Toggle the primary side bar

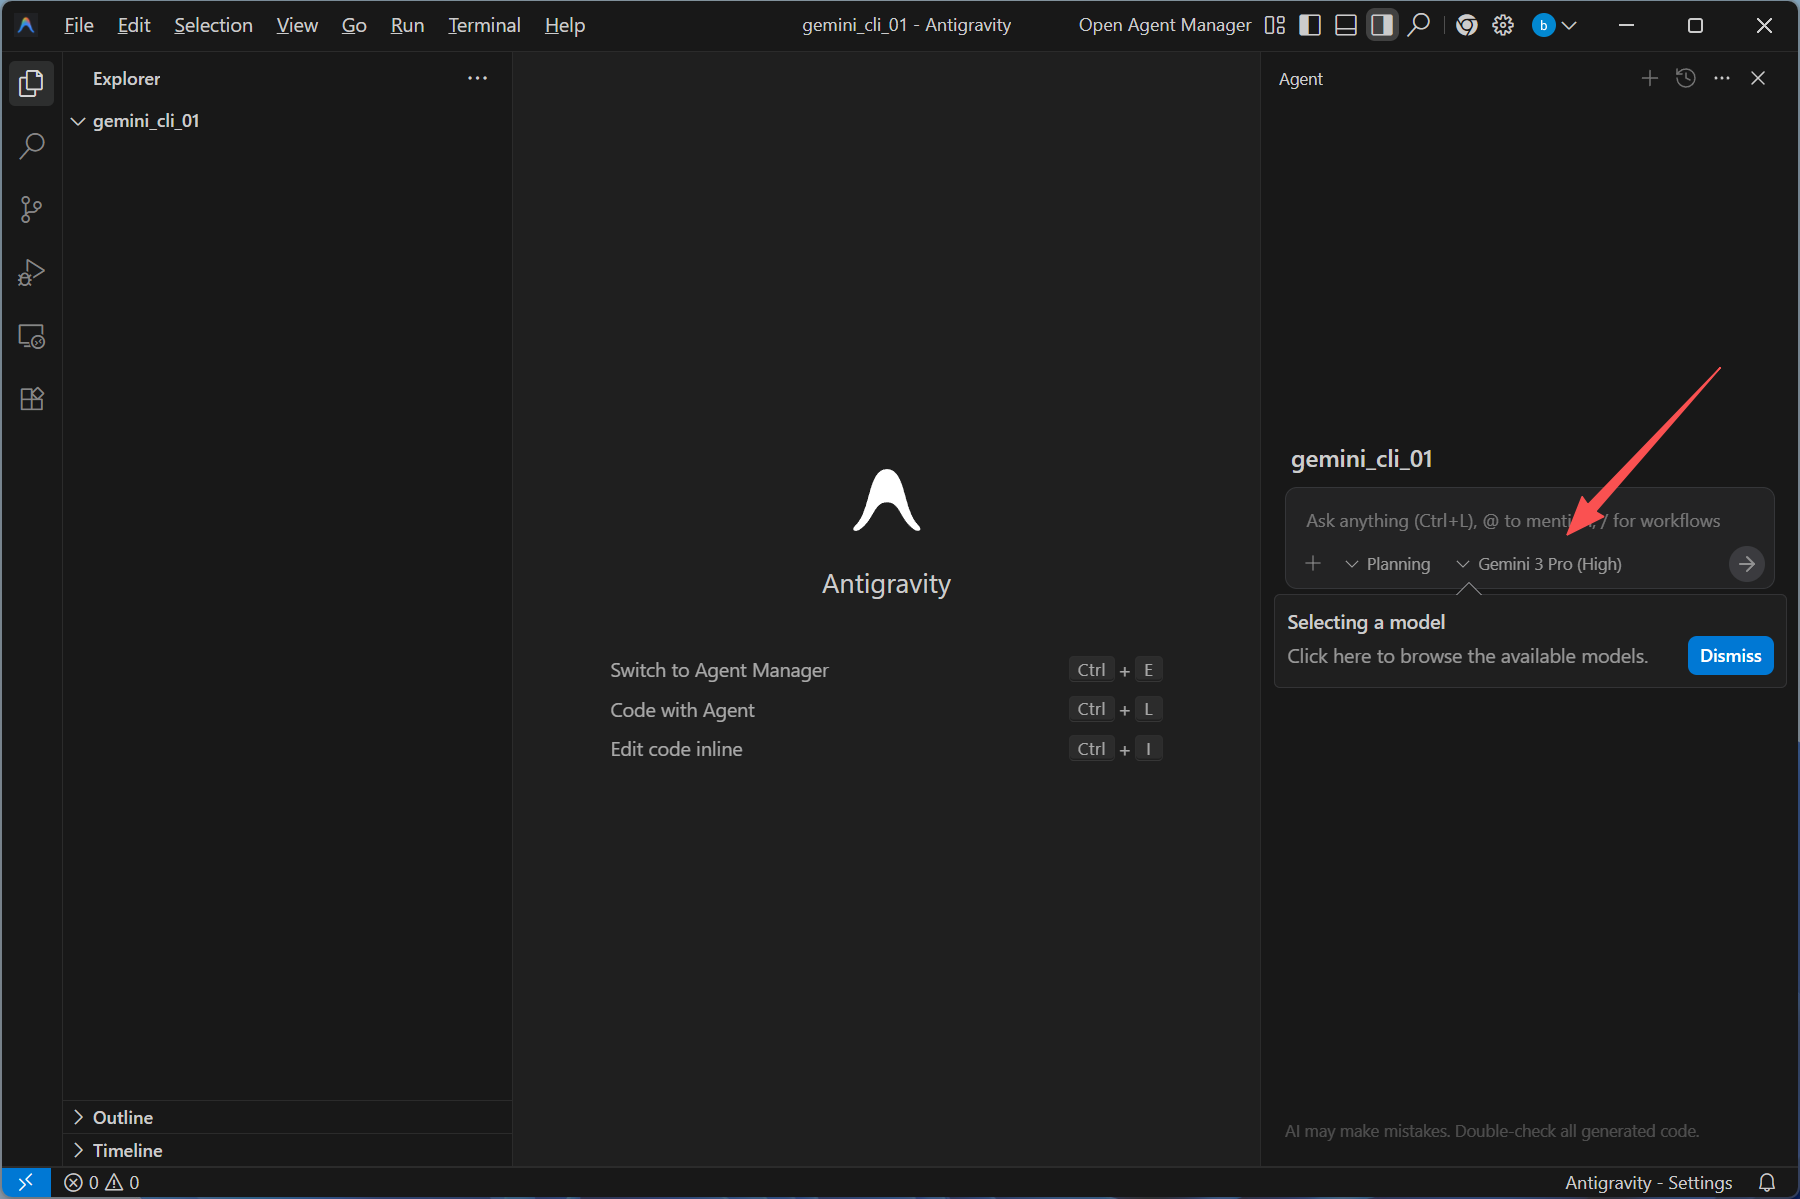click(x=1310, y=25)
